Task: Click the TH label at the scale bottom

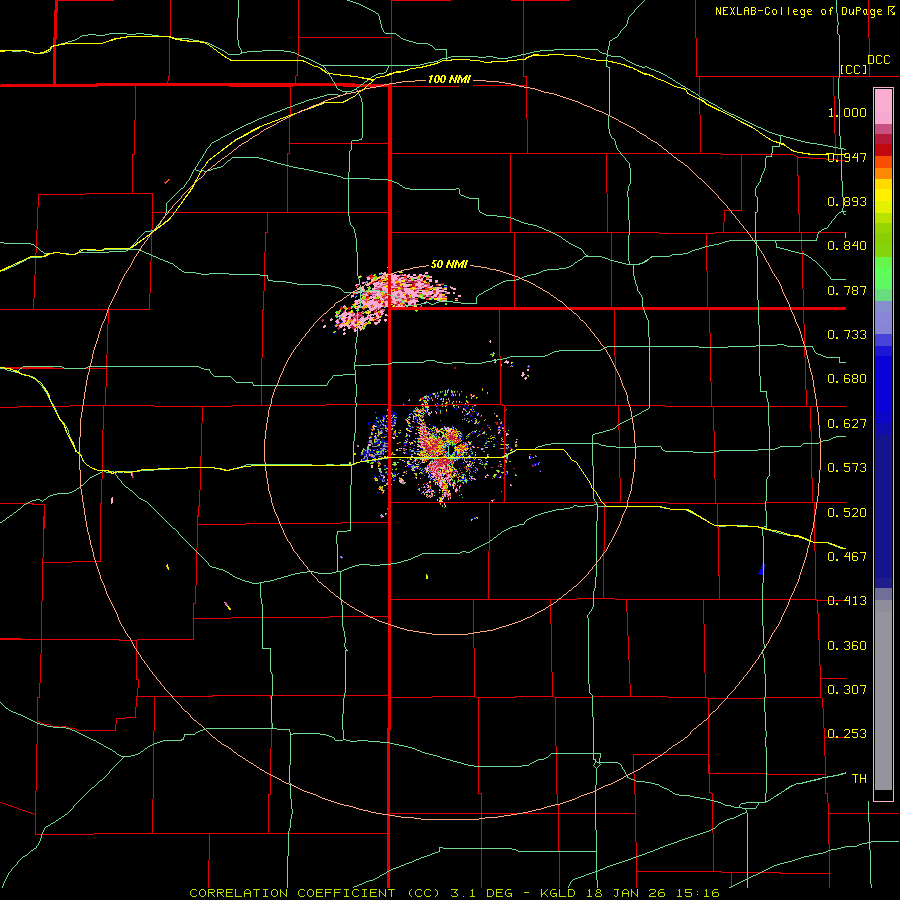Action: pos(859,779)
